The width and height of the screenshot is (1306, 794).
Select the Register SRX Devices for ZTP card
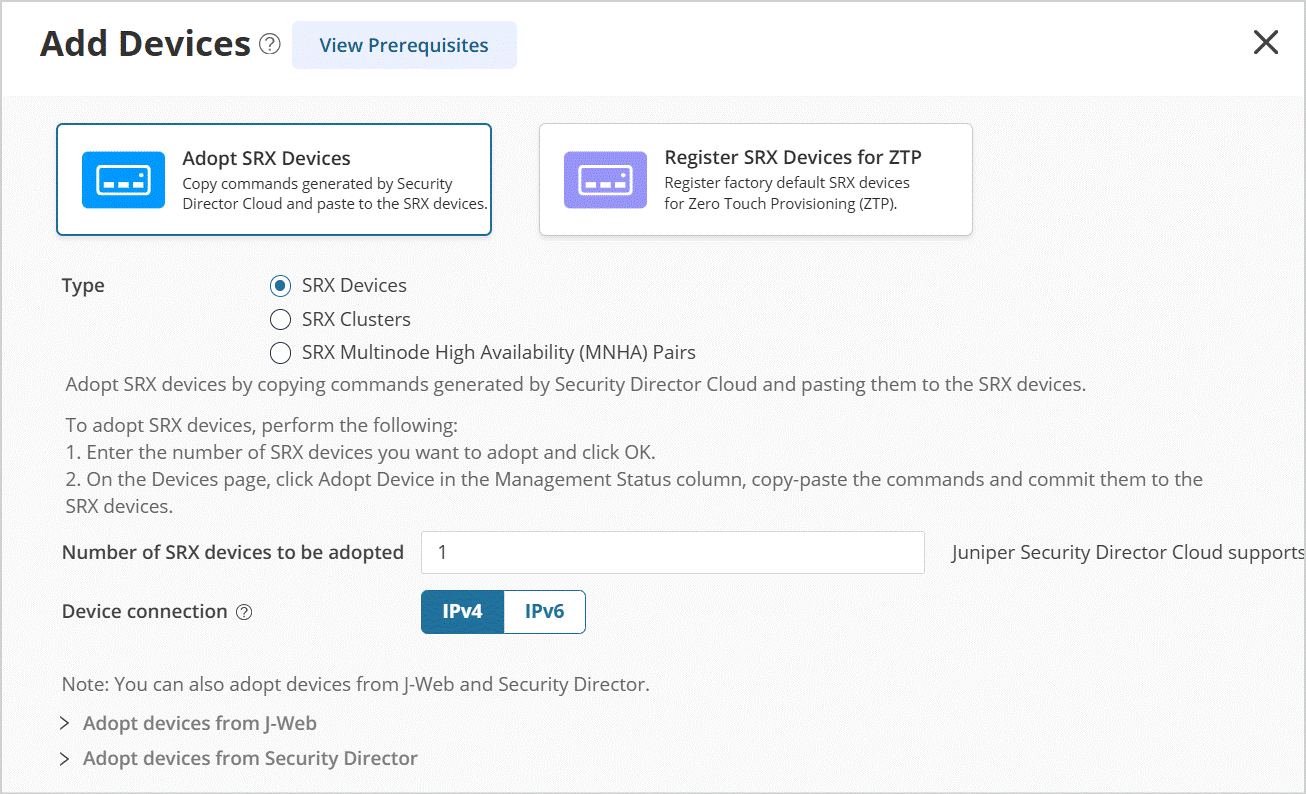click(x=755, y=180)
